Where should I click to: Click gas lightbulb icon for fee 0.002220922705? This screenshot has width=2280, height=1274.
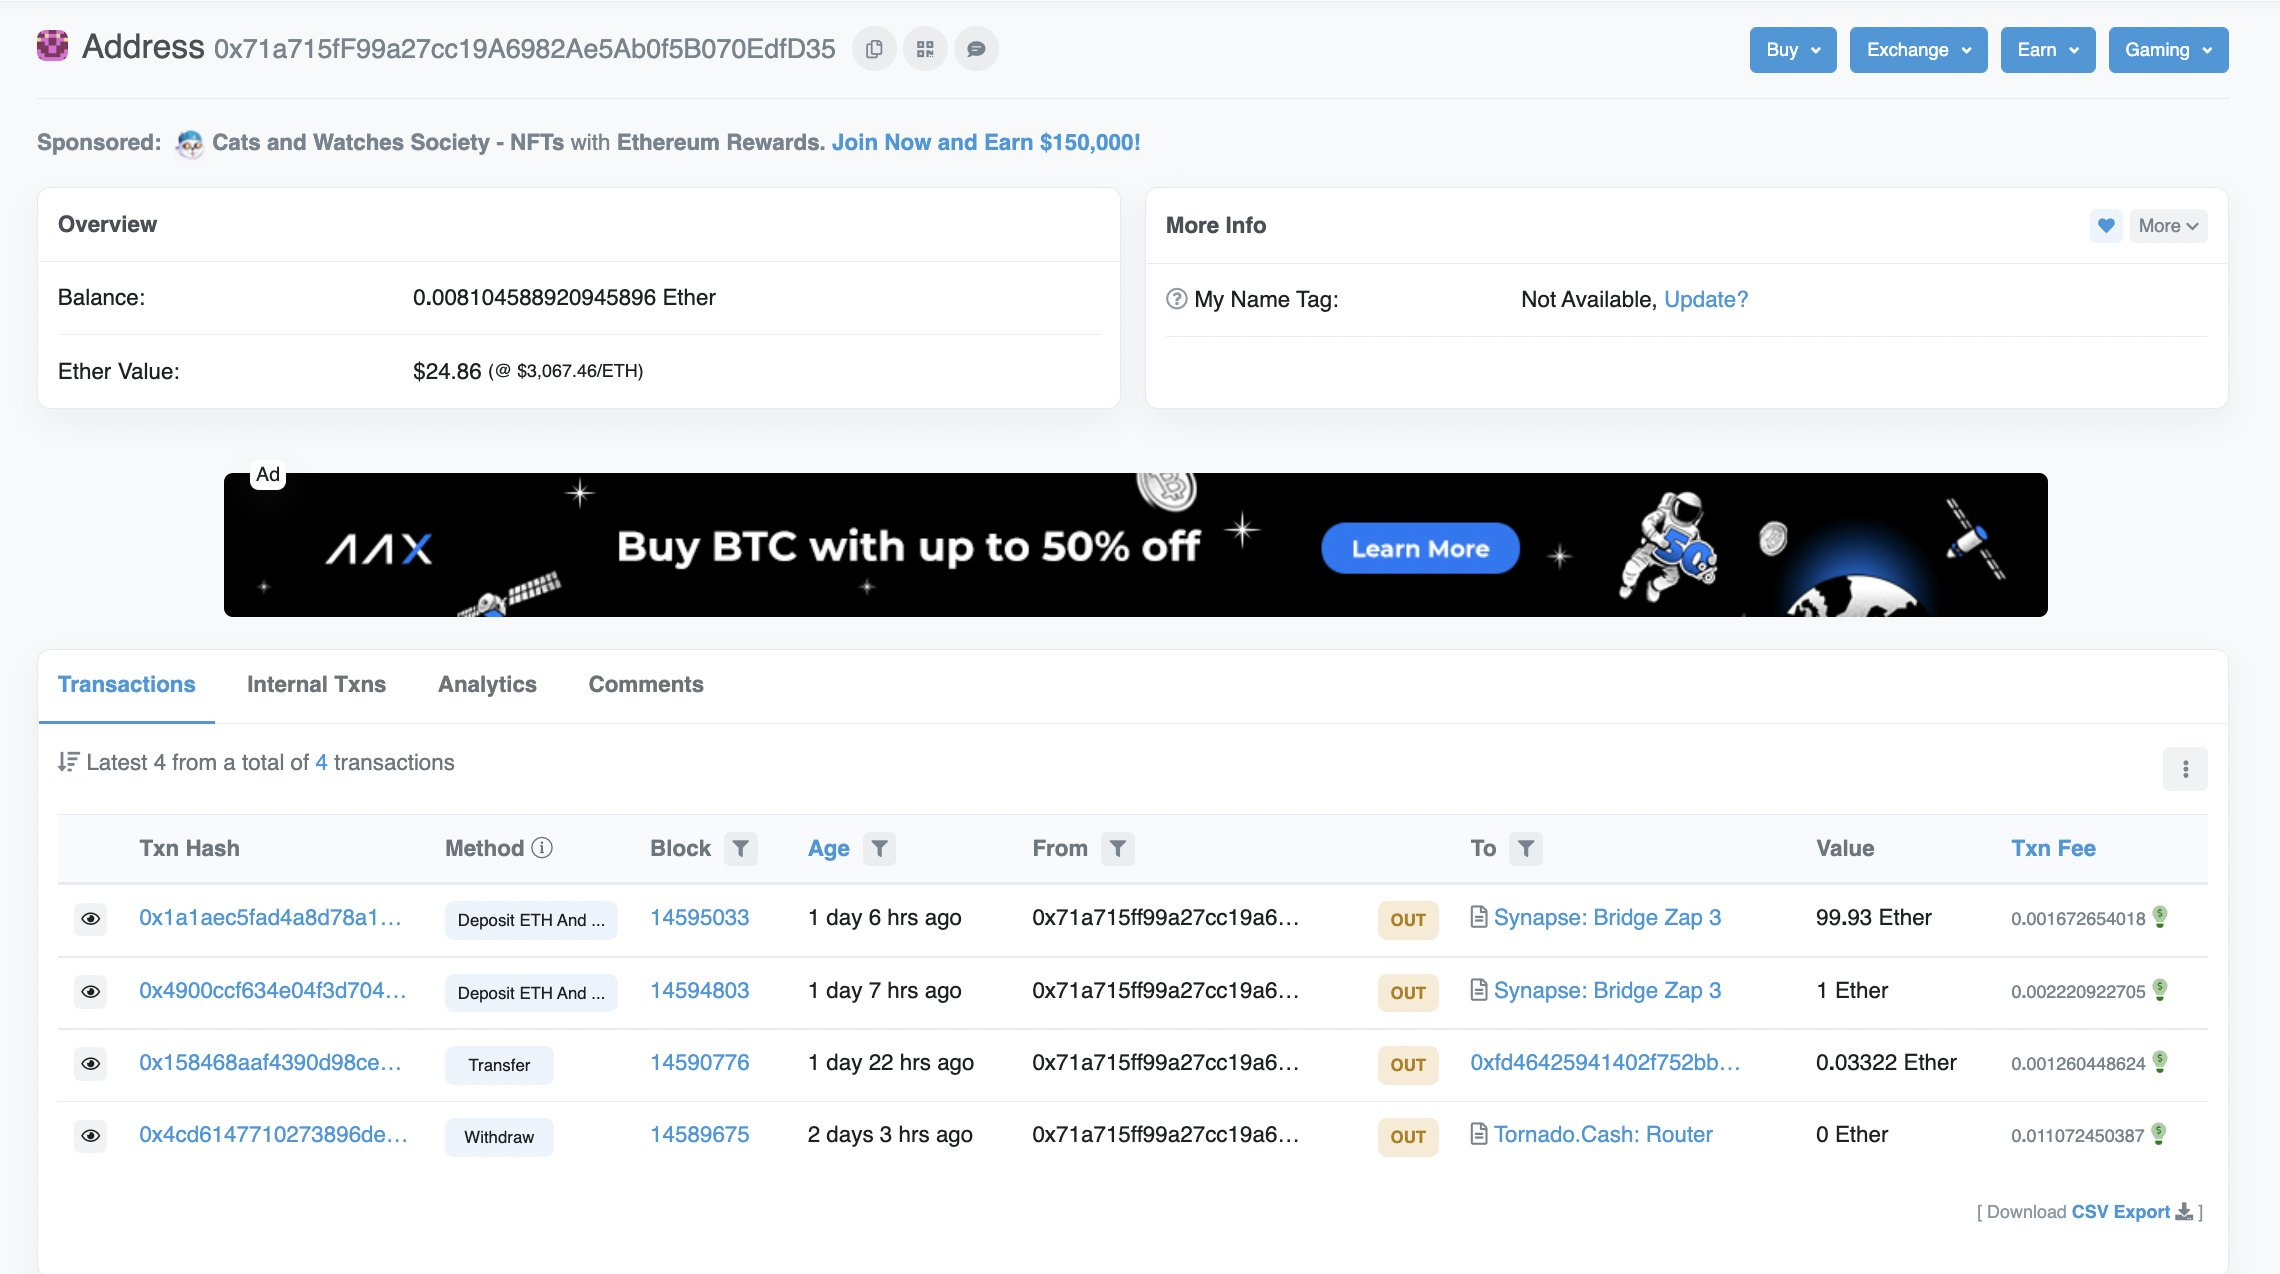2159,990
